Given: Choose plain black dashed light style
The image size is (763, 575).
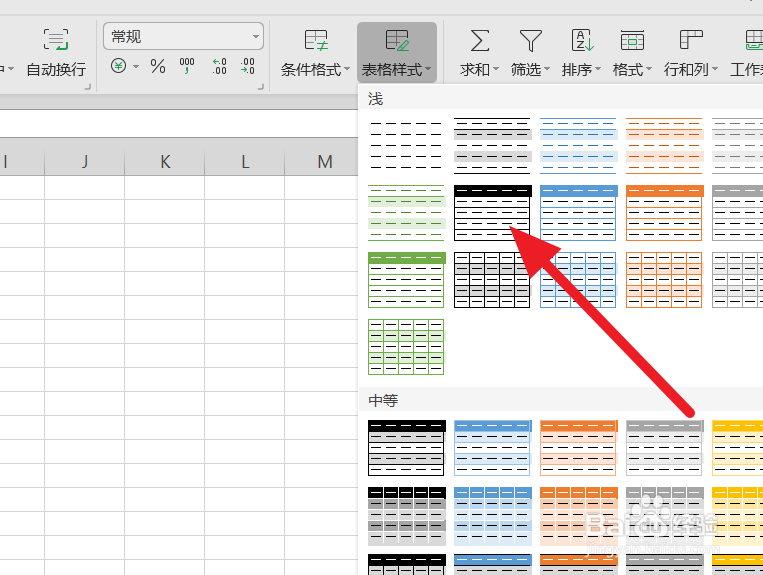Looking at the screenshot, I should 406,145.
